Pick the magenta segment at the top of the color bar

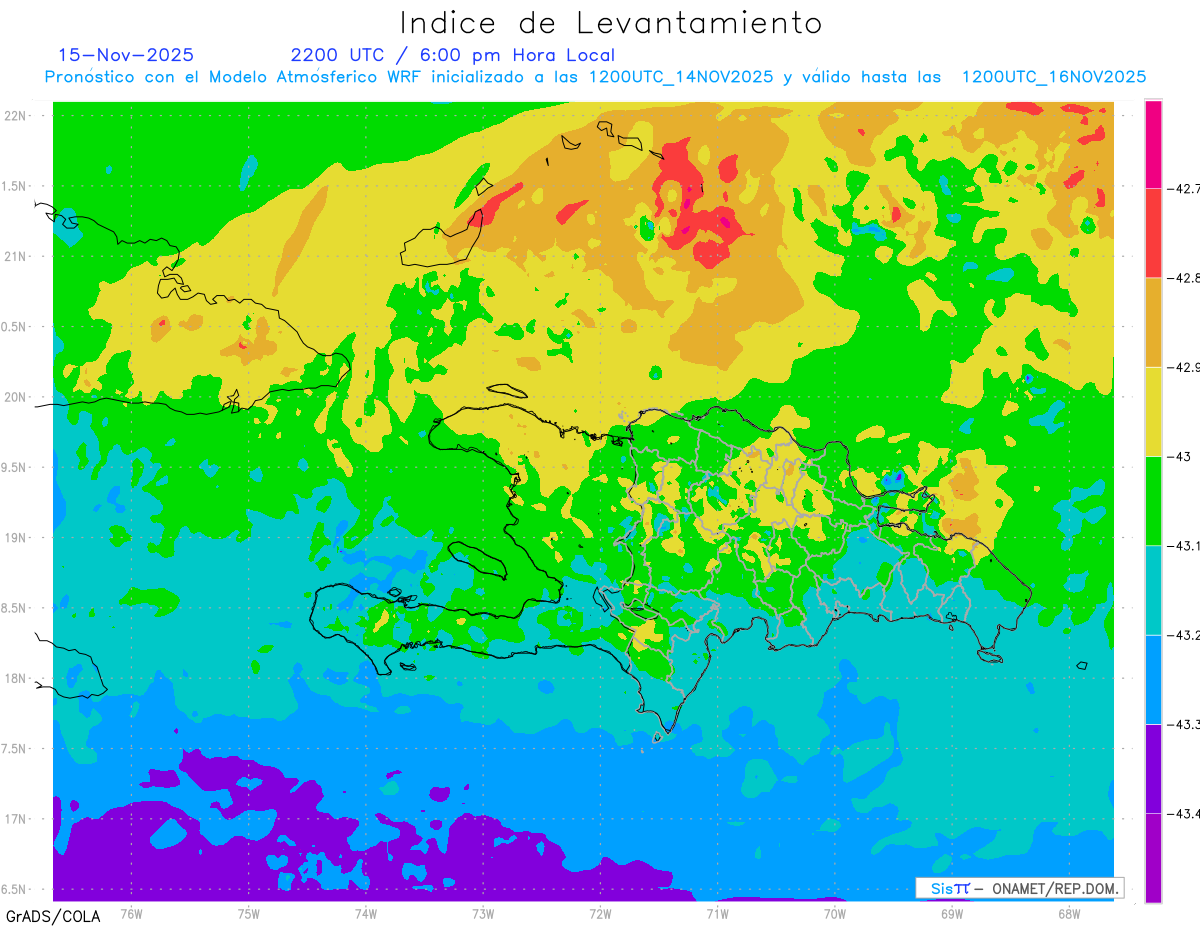tap(1153, 144)
